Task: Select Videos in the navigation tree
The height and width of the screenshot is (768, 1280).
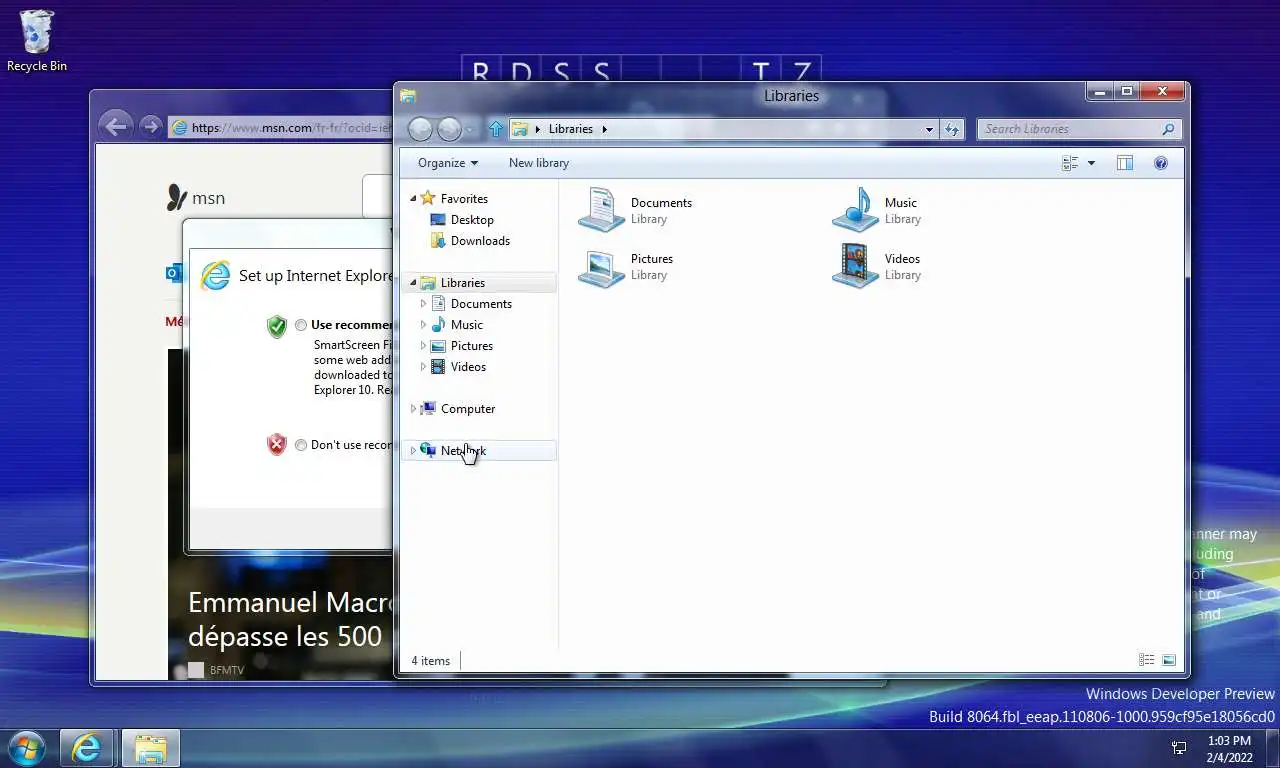Action: click(468, 367)
